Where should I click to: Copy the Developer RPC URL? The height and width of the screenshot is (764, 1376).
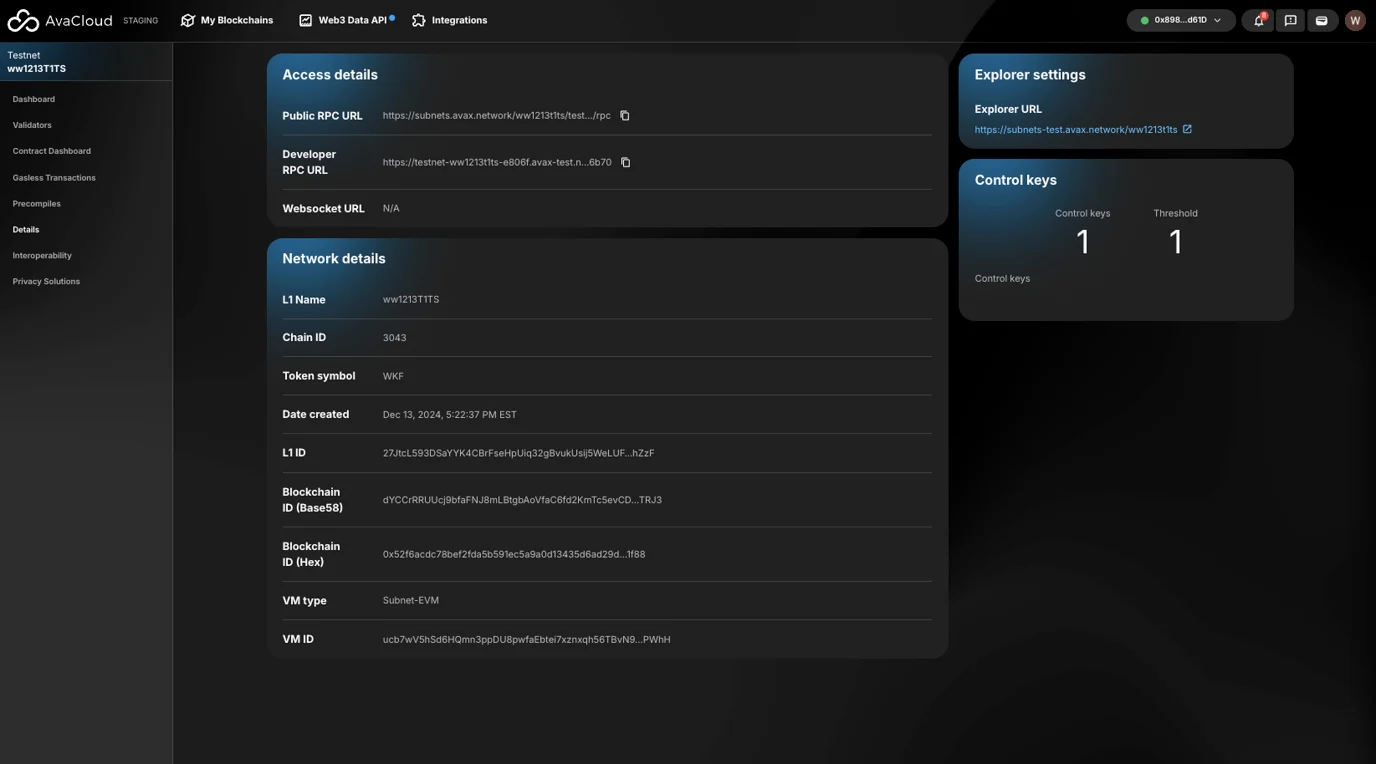click(x=626, y=162)
